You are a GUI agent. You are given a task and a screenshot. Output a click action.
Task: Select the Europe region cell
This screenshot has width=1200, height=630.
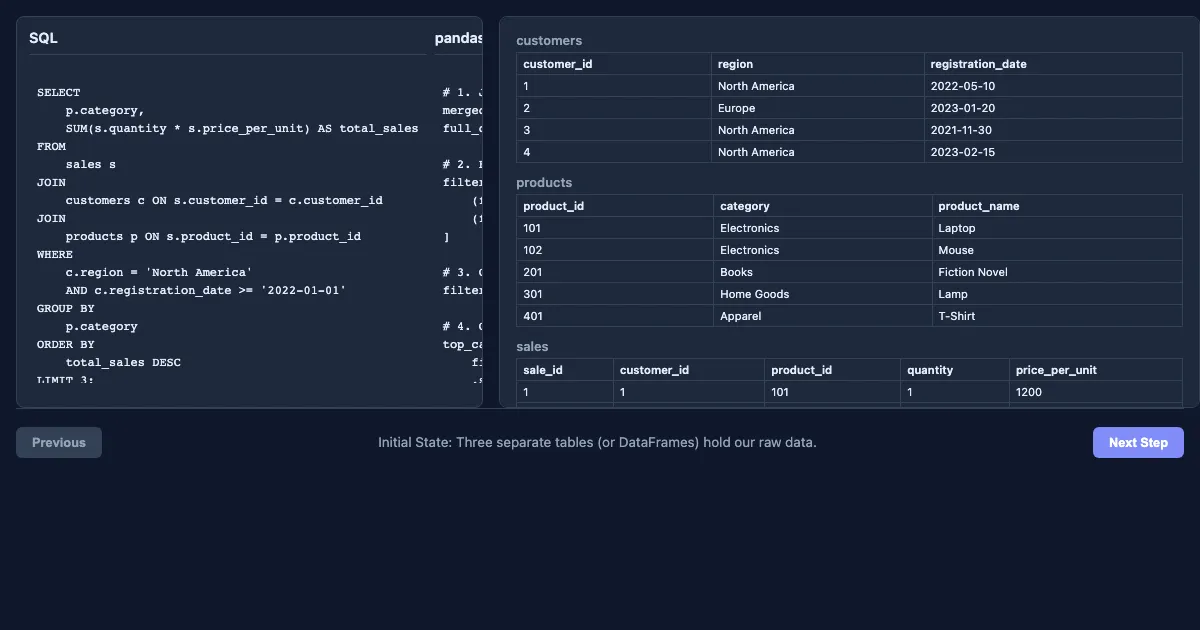[x=818, y=108]
